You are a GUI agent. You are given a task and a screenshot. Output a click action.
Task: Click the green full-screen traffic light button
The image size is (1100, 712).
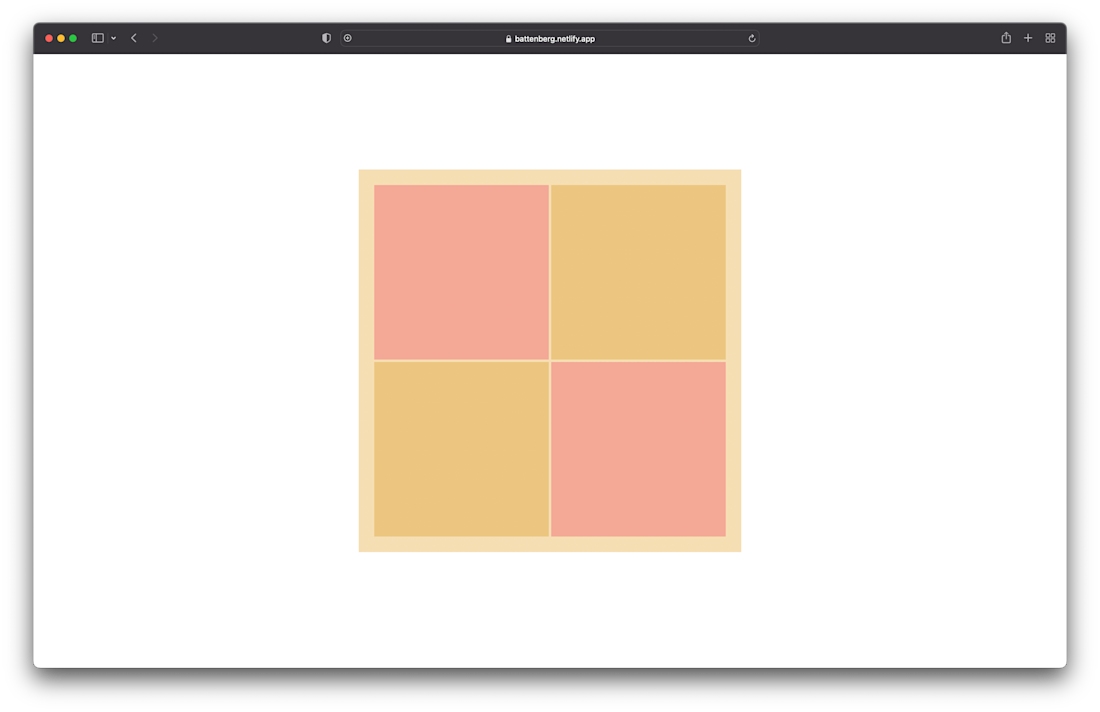74,37
